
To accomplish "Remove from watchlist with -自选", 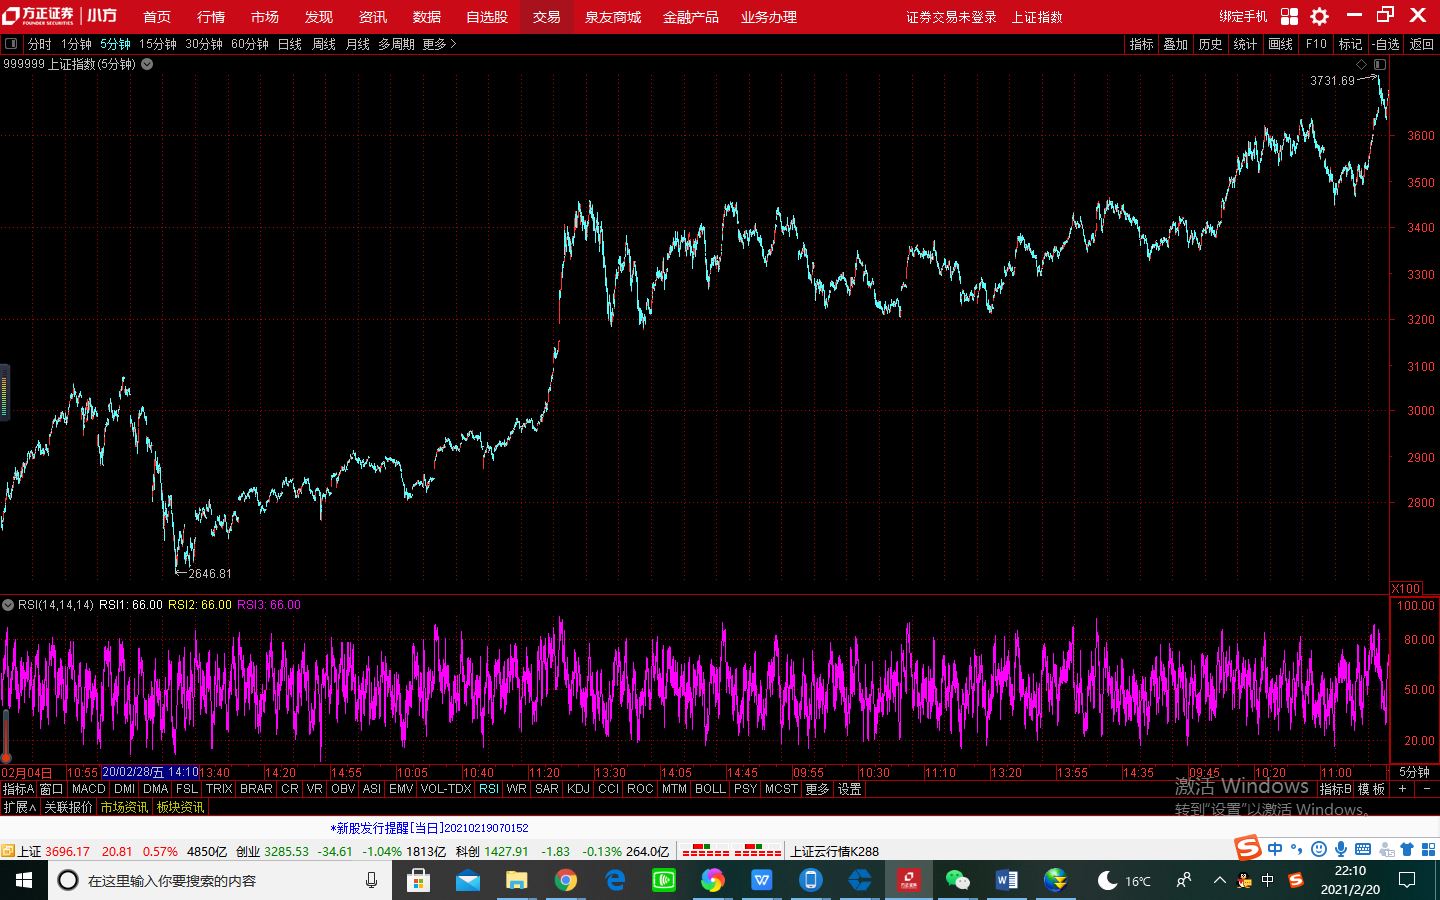I will (x=1386, y=44).
